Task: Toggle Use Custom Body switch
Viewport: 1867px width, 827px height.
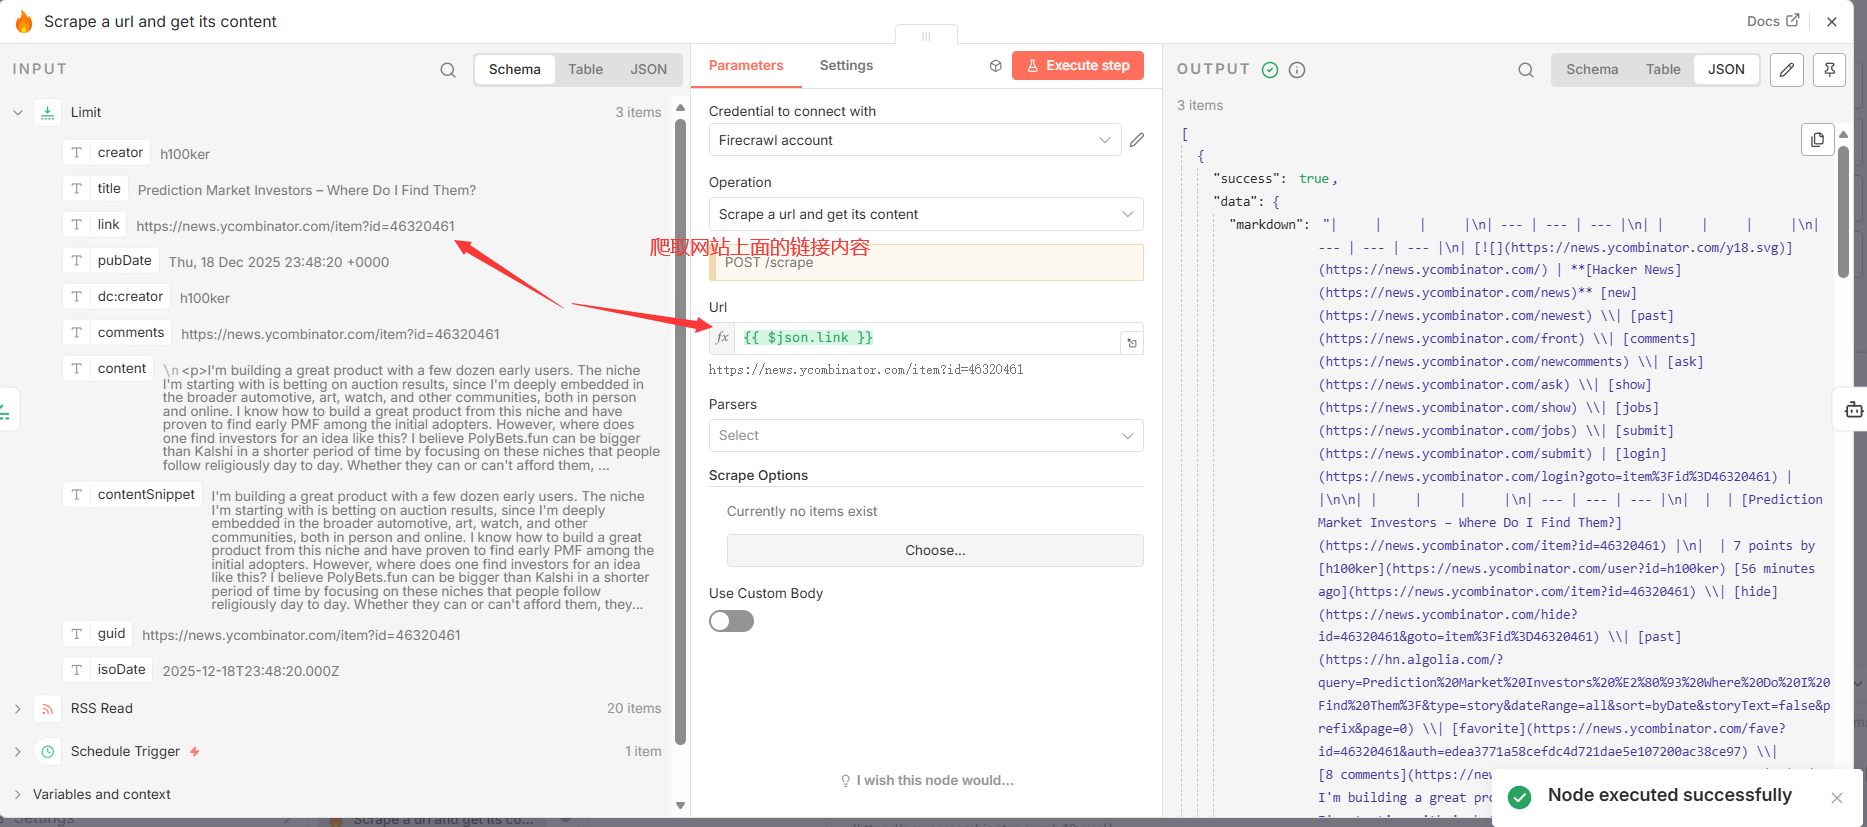Action: pyautogui.click(x=731, y=621)
